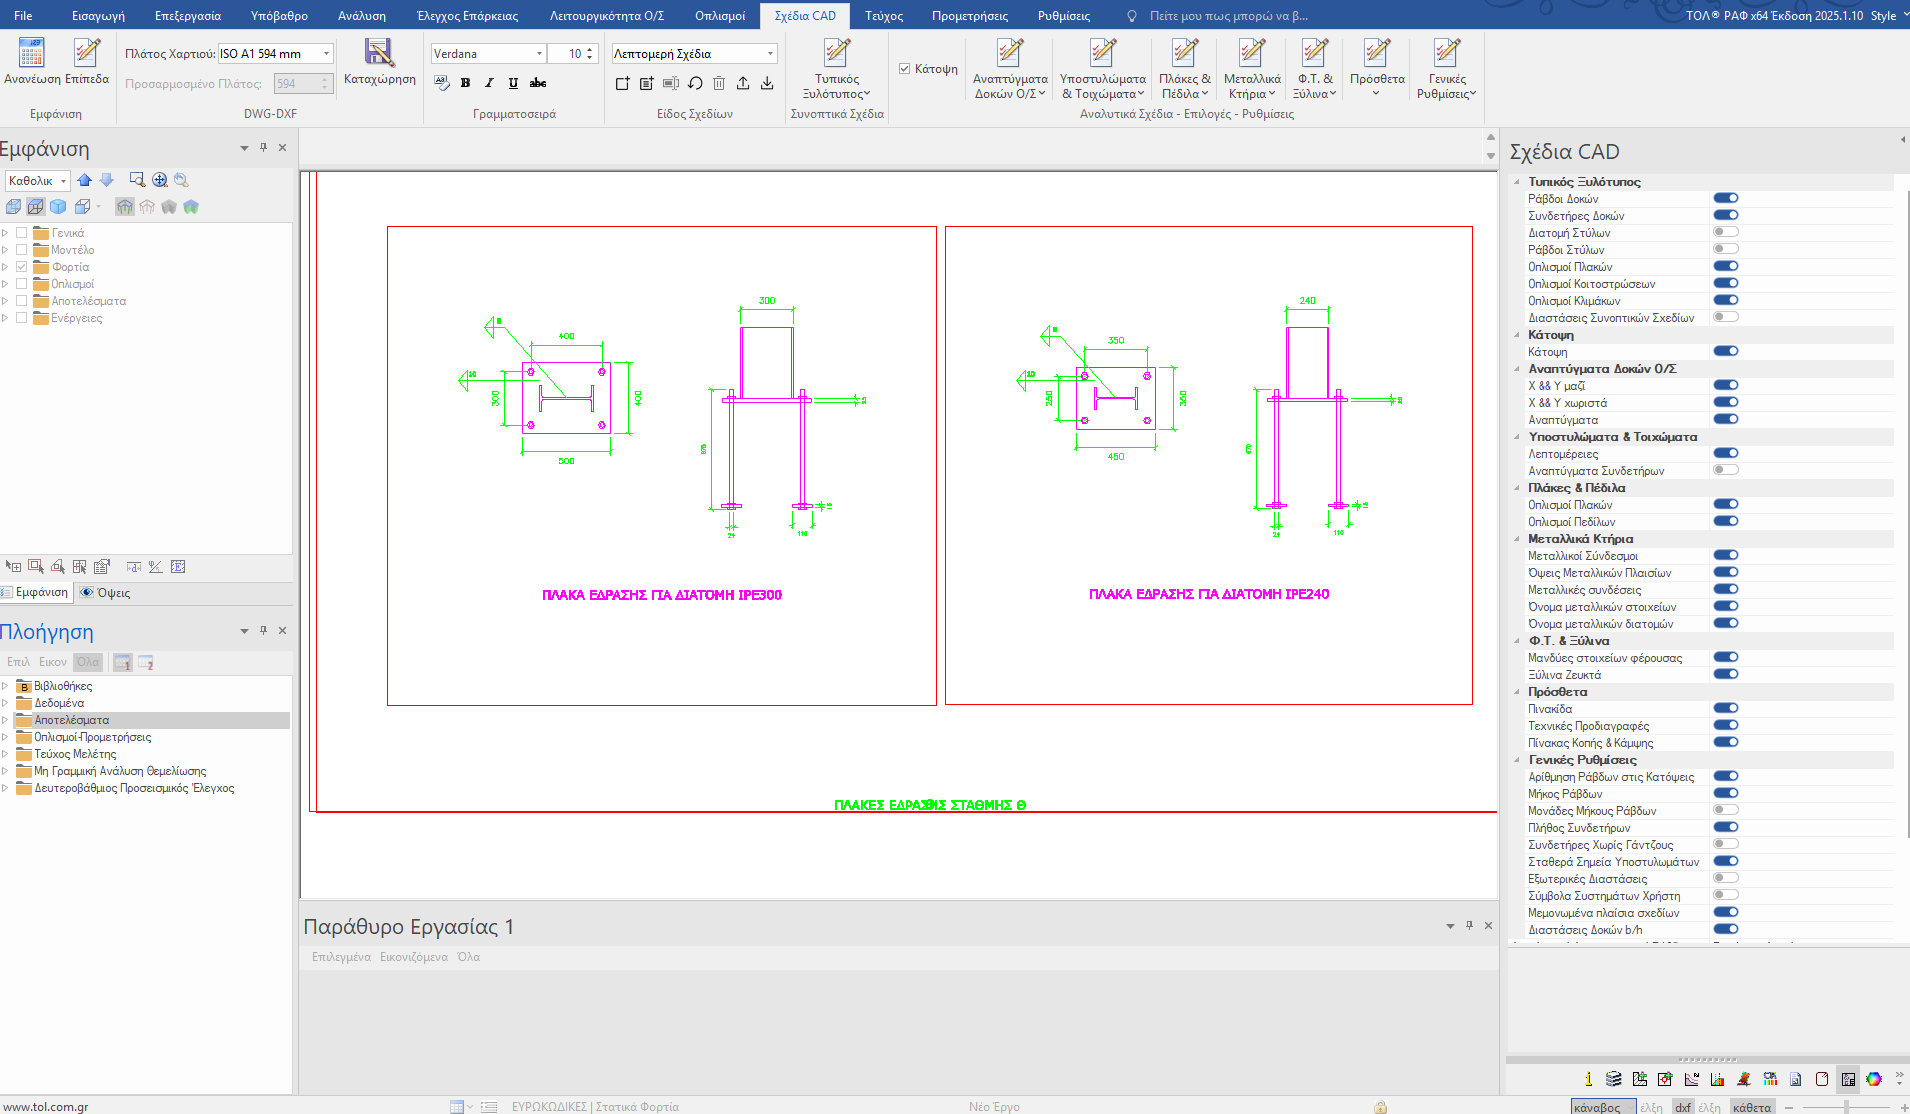Enable the Διατομή Στύλων toggle
The height and width of the screenshot is (1114, 1910).
tap(1726, 232)
